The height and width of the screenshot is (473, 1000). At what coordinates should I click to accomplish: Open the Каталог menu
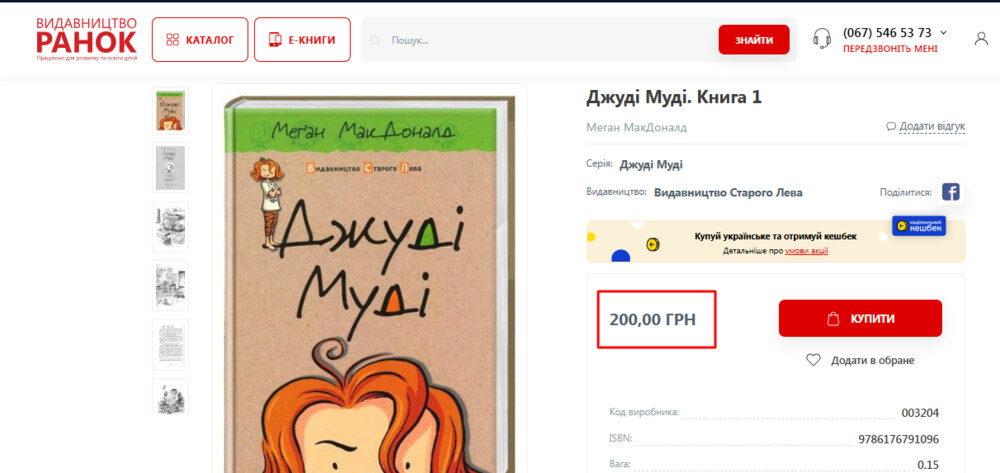coord(199,40)
